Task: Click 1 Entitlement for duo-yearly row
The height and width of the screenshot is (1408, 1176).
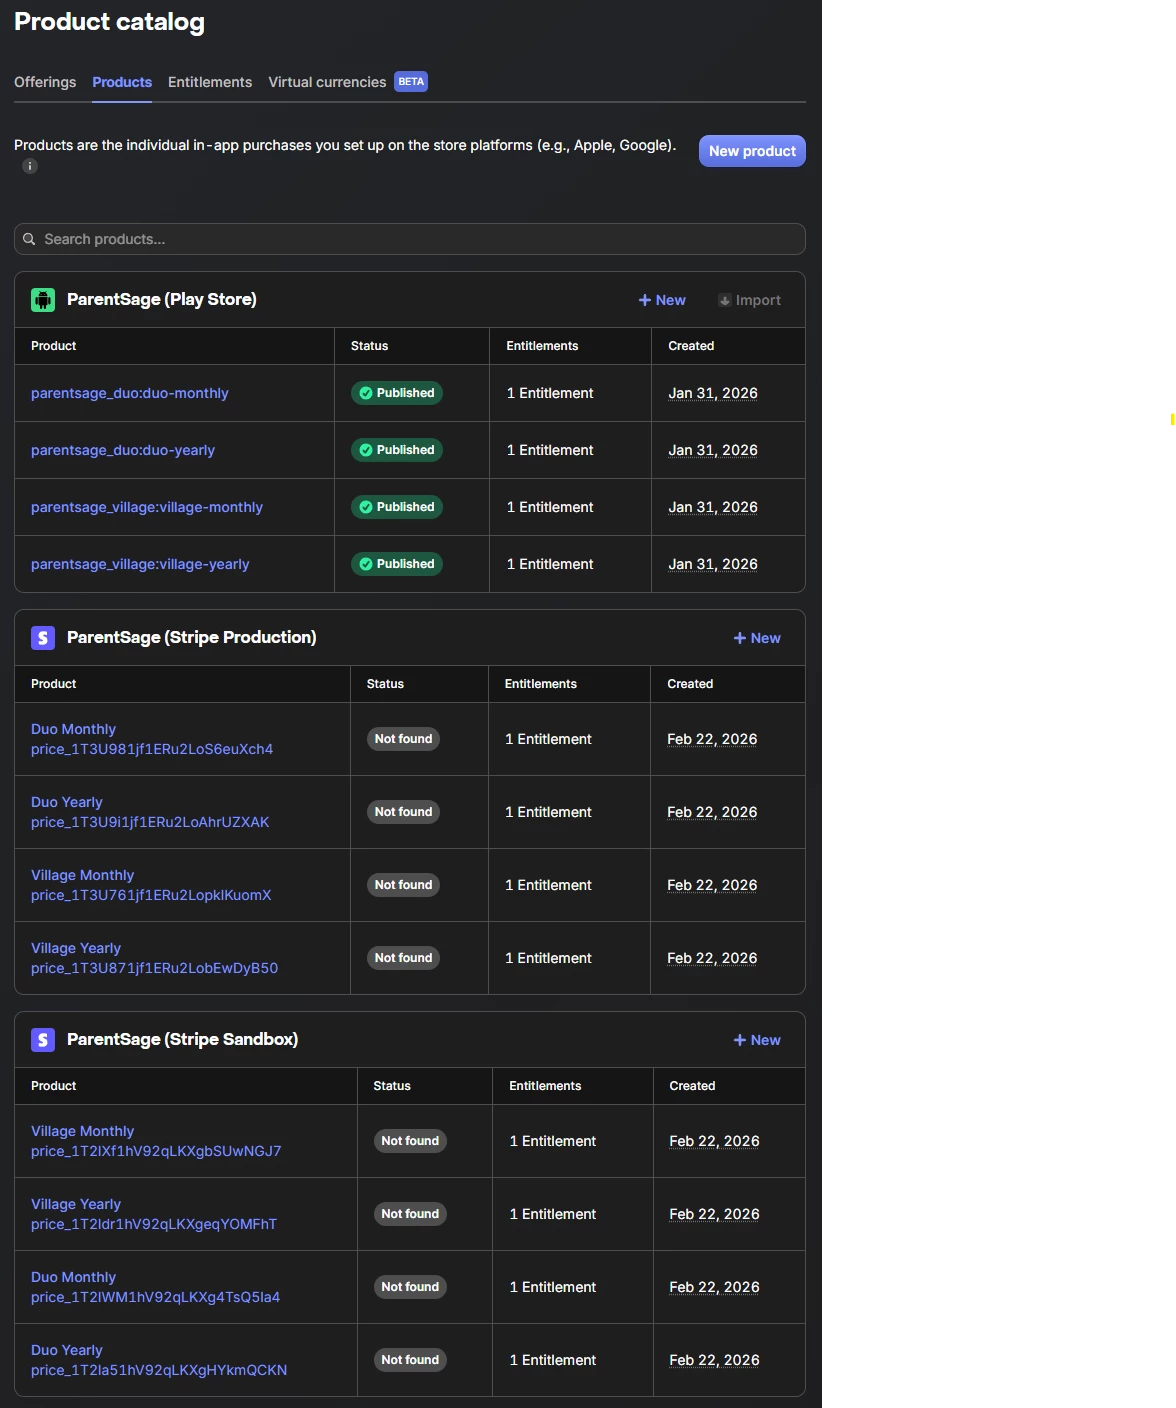Action: tap(550, 450)
